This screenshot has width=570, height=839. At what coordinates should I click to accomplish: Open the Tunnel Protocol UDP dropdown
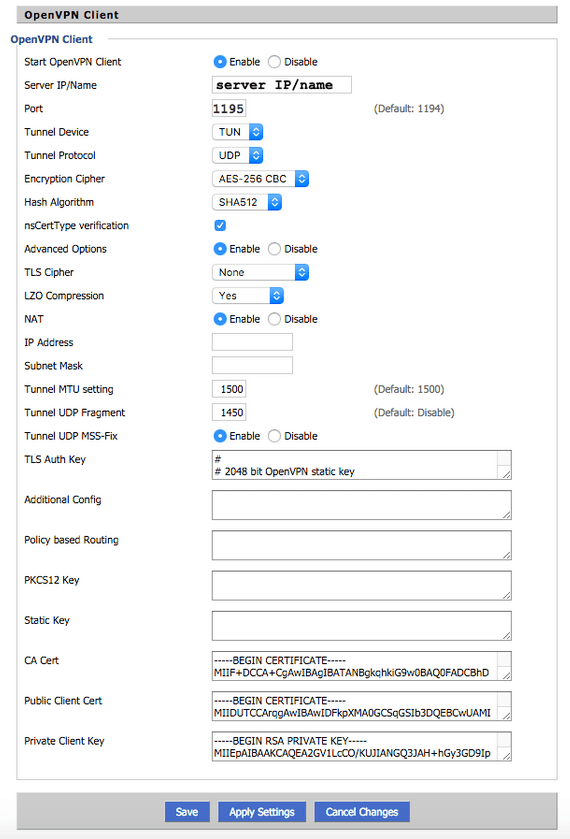238,156
